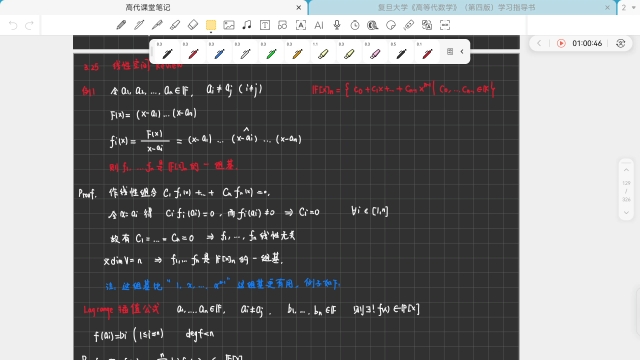Open the AI assistant
This screenshot has height=360, width=640.
319,25
